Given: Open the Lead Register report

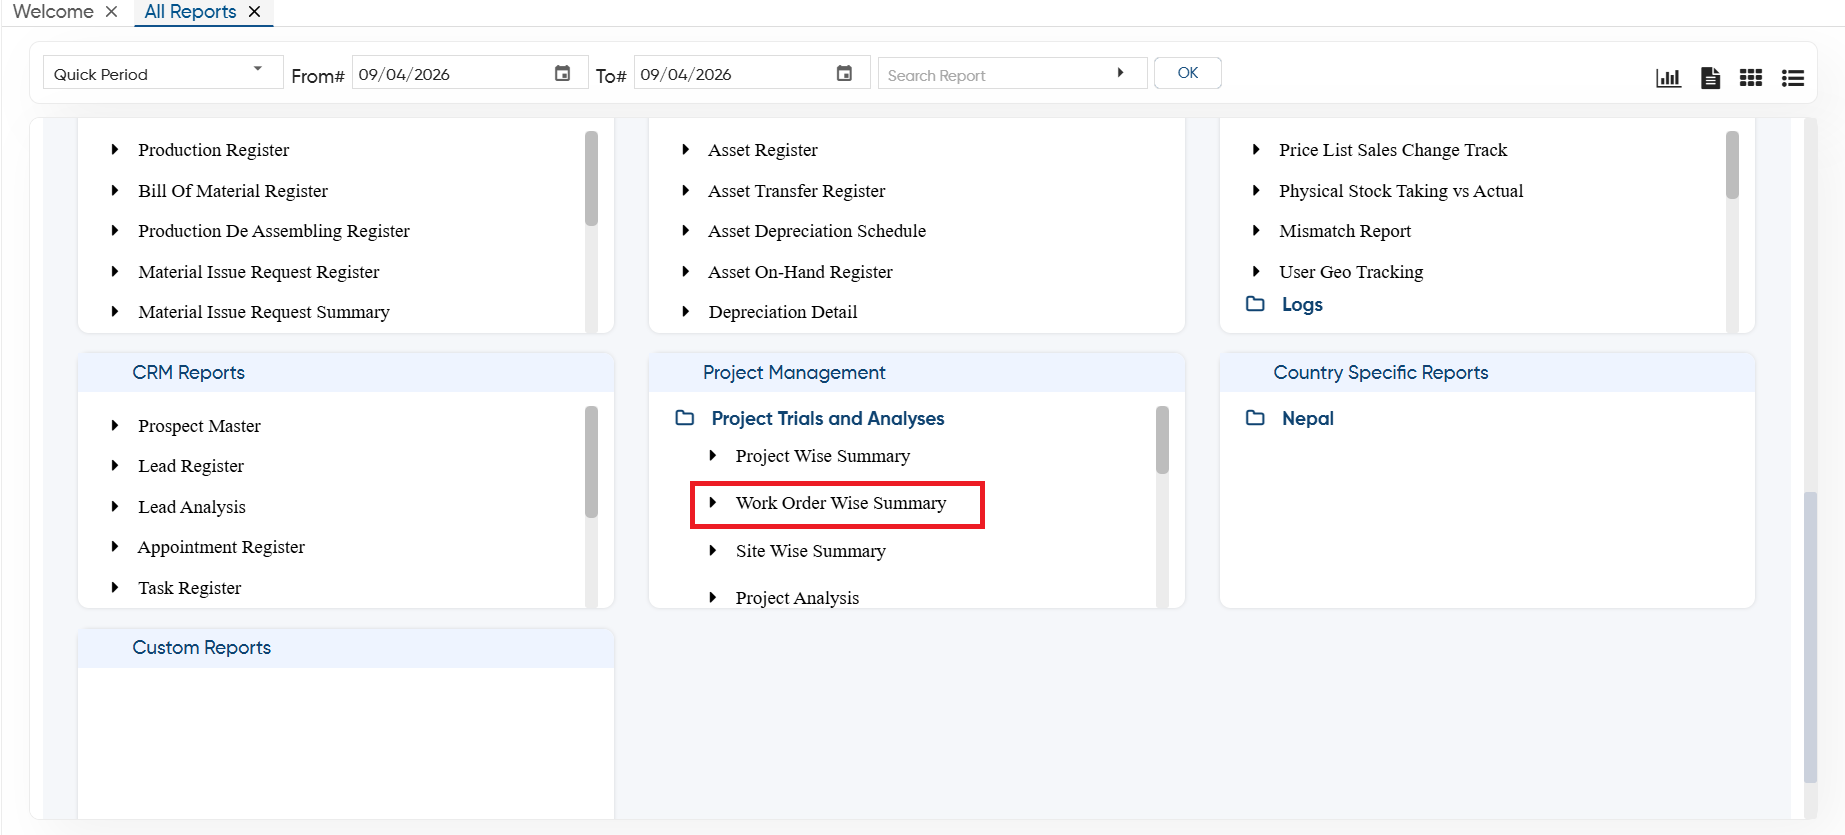Looking at the screenshot, I should coord(191,466).
